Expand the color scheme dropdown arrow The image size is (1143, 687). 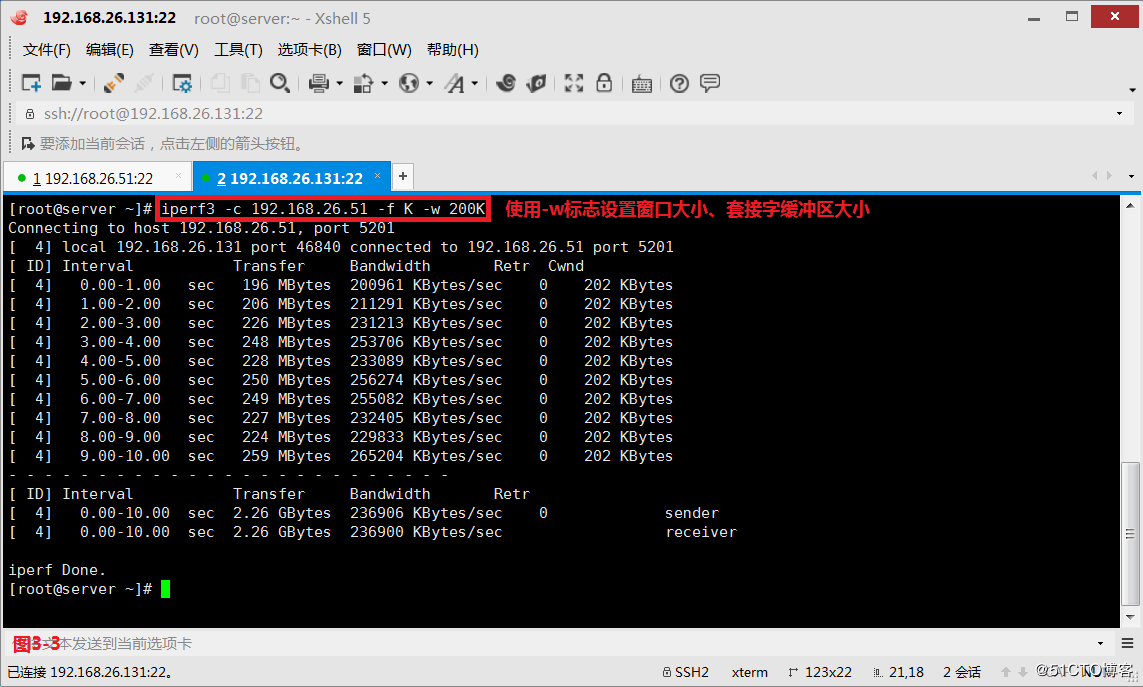tap(384, 84)
